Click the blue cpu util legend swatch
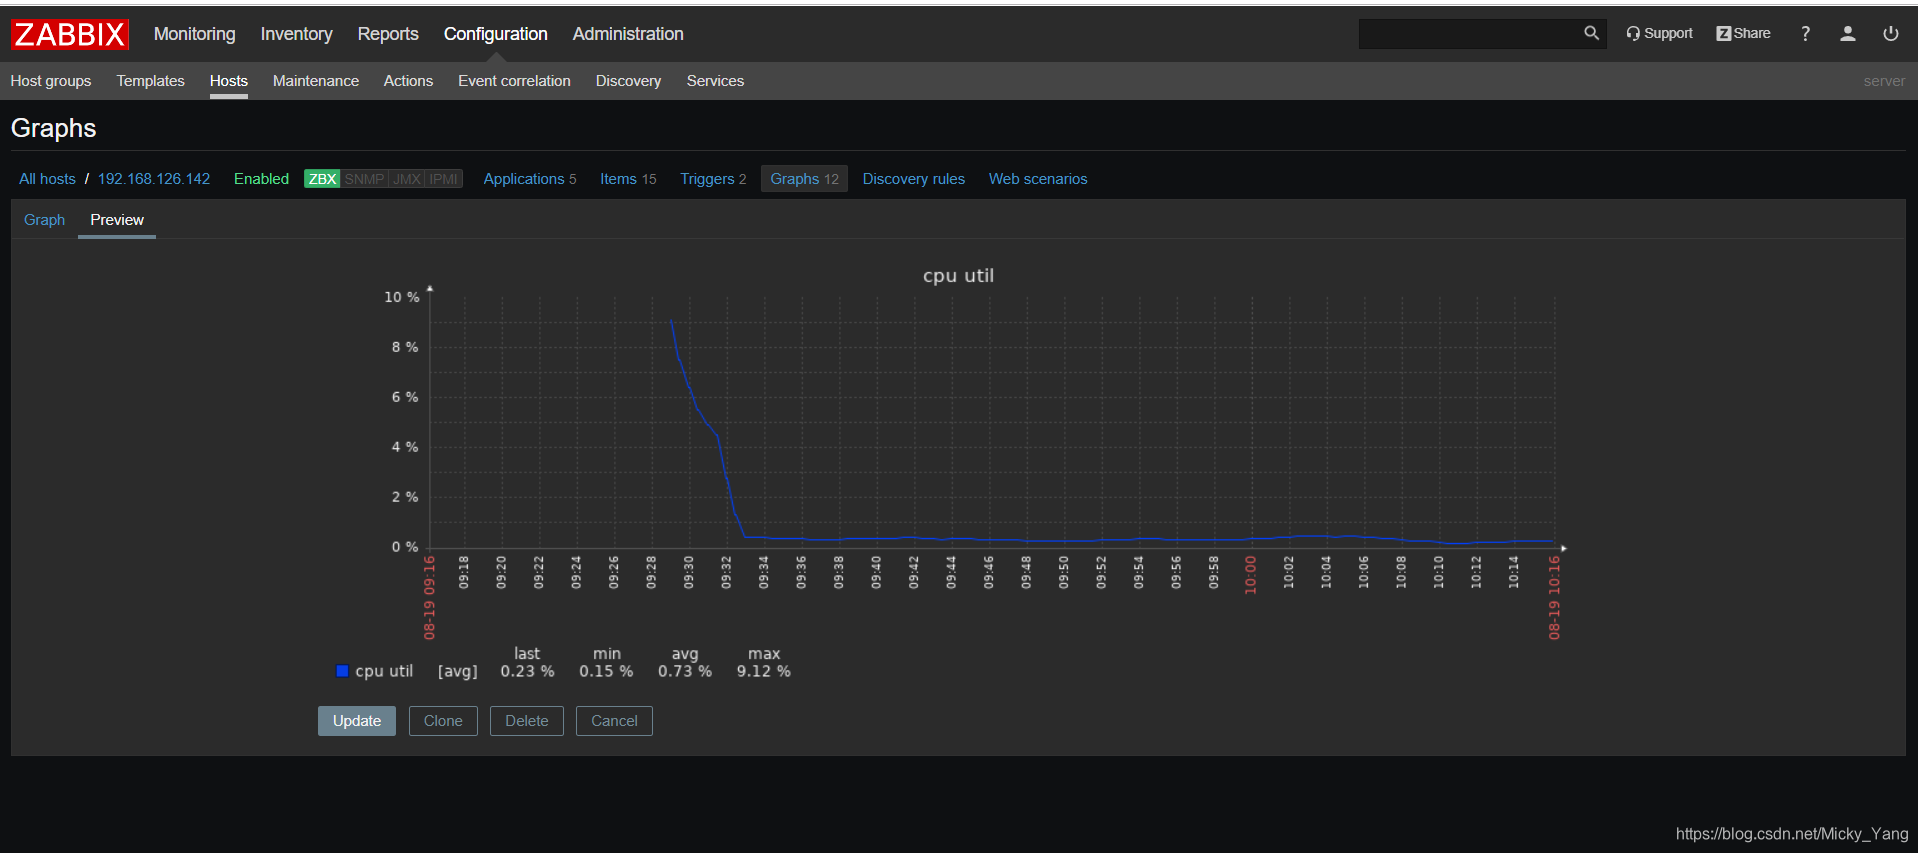1918x853 pixels. click(342, 671)
